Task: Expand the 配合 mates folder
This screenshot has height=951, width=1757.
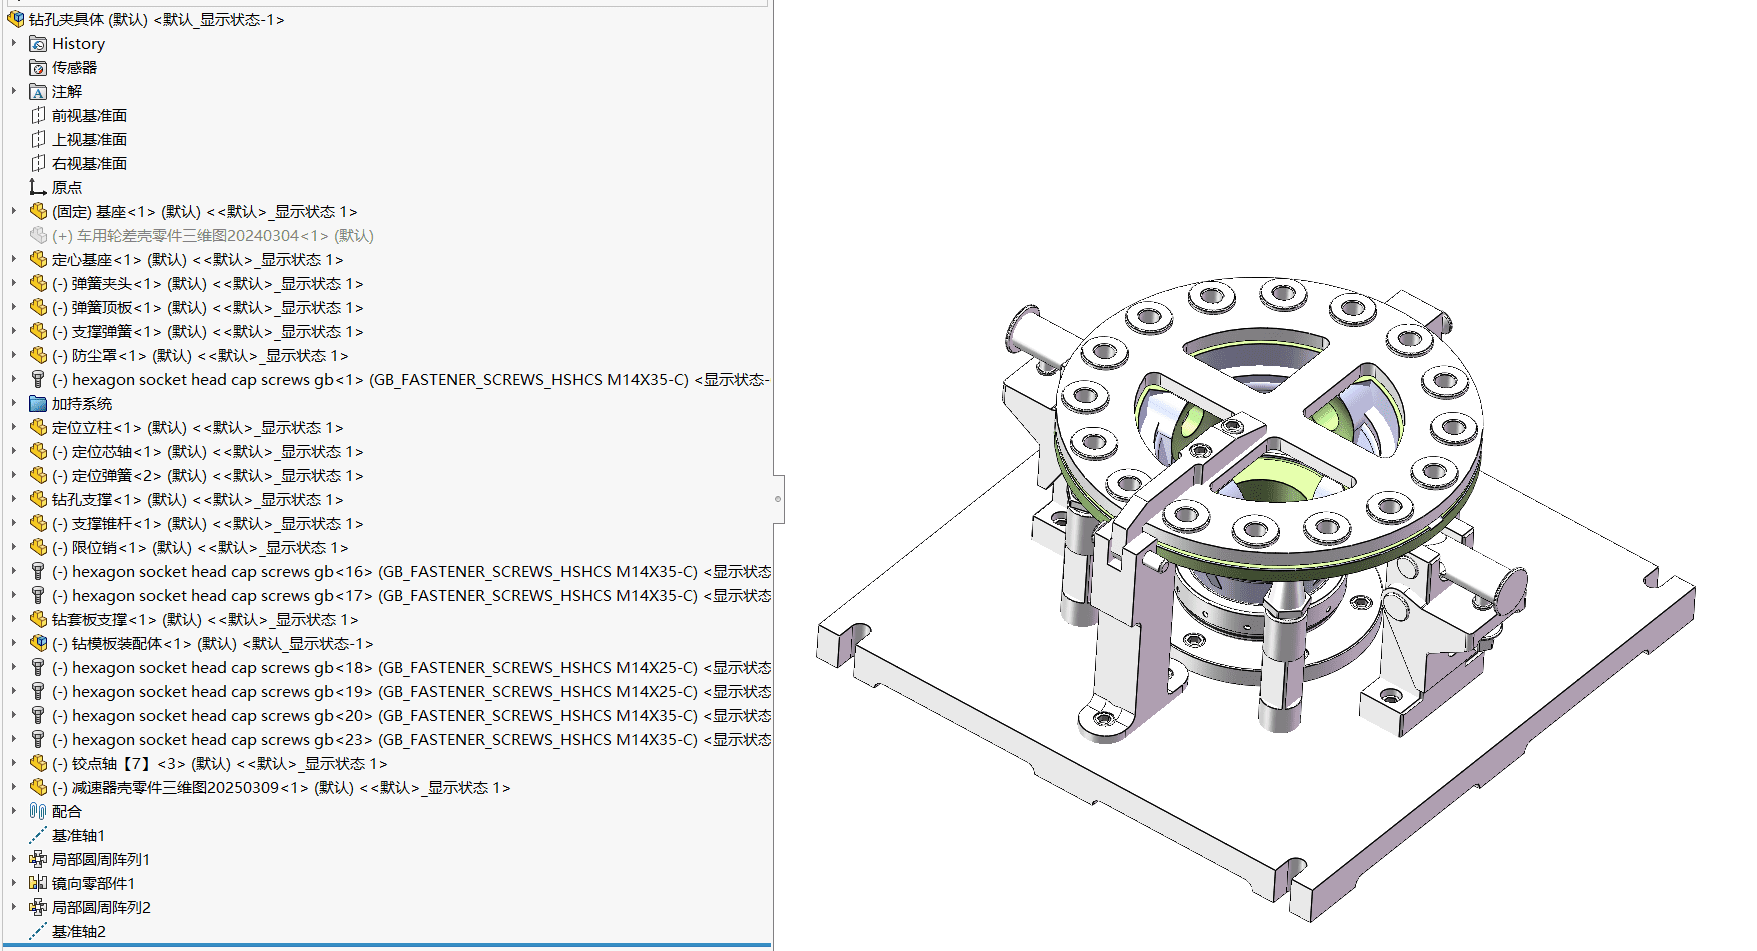Action: 14,812
